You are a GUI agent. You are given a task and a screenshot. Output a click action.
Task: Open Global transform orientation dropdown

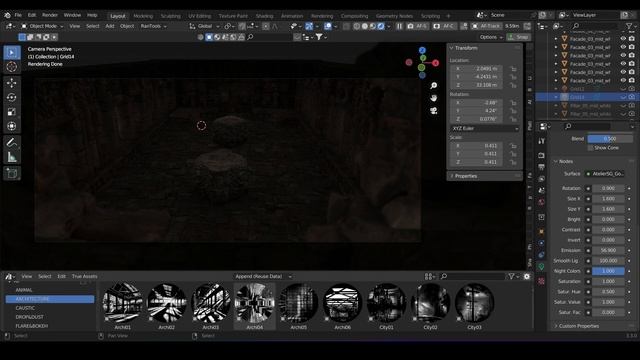(x=204, y=26)
